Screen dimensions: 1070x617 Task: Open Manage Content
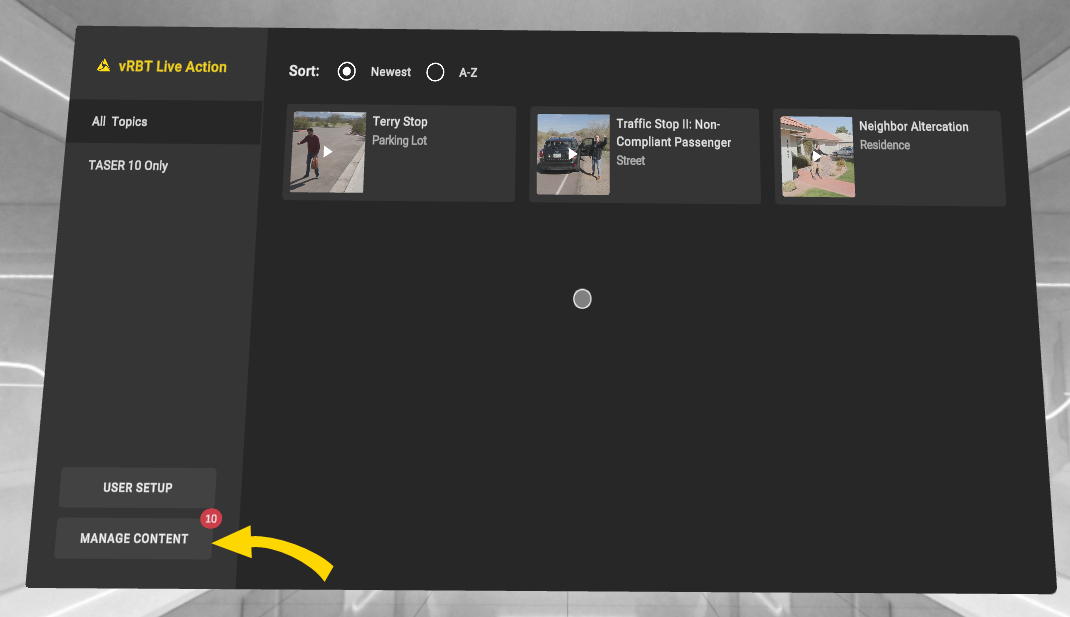134,539
